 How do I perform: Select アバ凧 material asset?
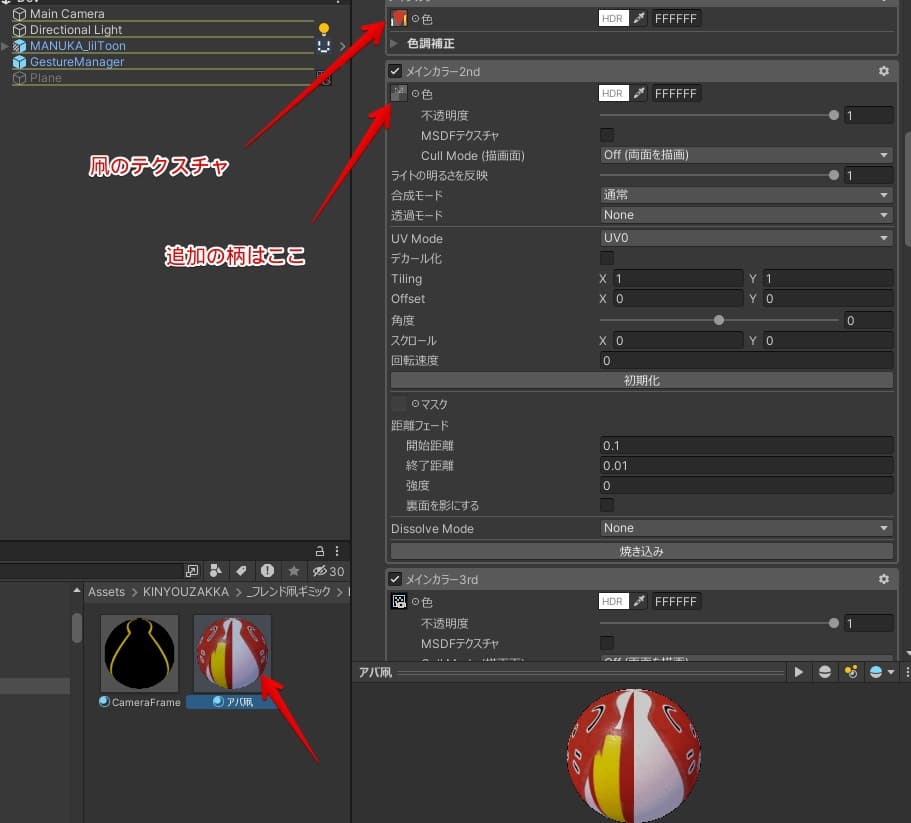tap(232, 662)
